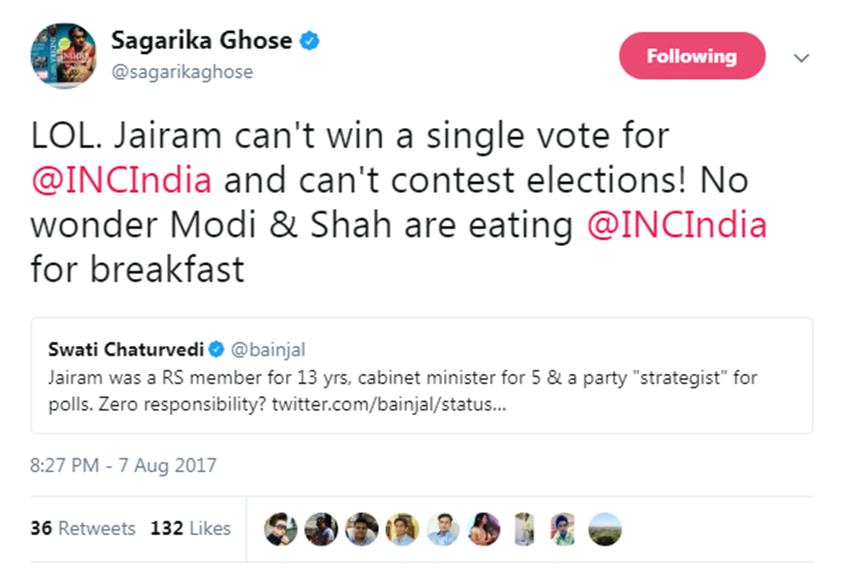Click the Sagarika Ghose display name
Image resolution: width=850 pixels, height=570 pixels.
click(201, 41)
